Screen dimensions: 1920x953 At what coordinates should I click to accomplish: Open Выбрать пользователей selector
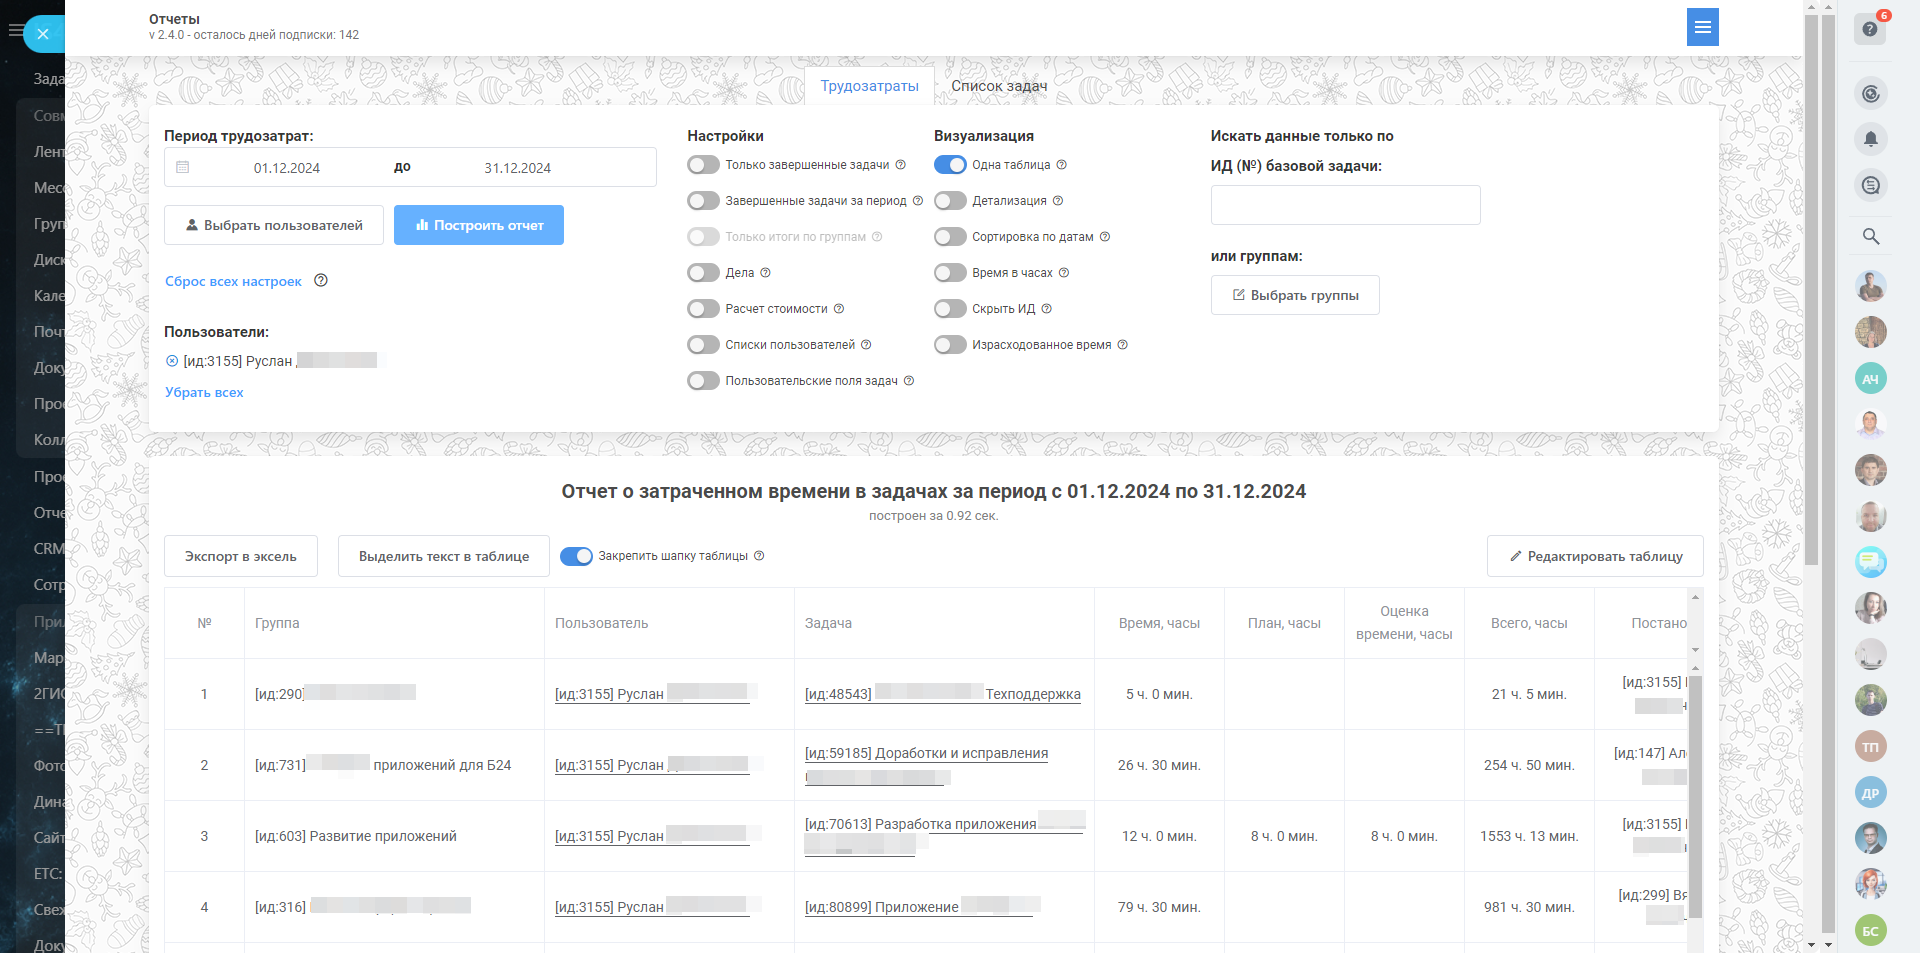point(274,225)
